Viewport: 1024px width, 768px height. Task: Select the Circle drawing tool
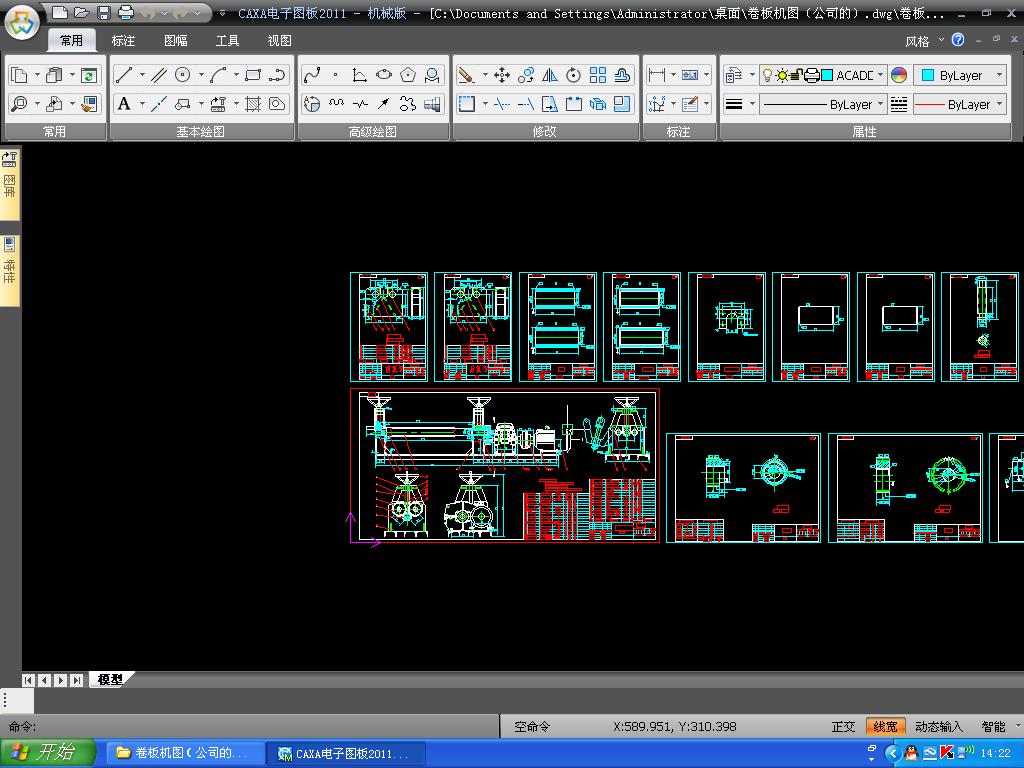[183, 75]
